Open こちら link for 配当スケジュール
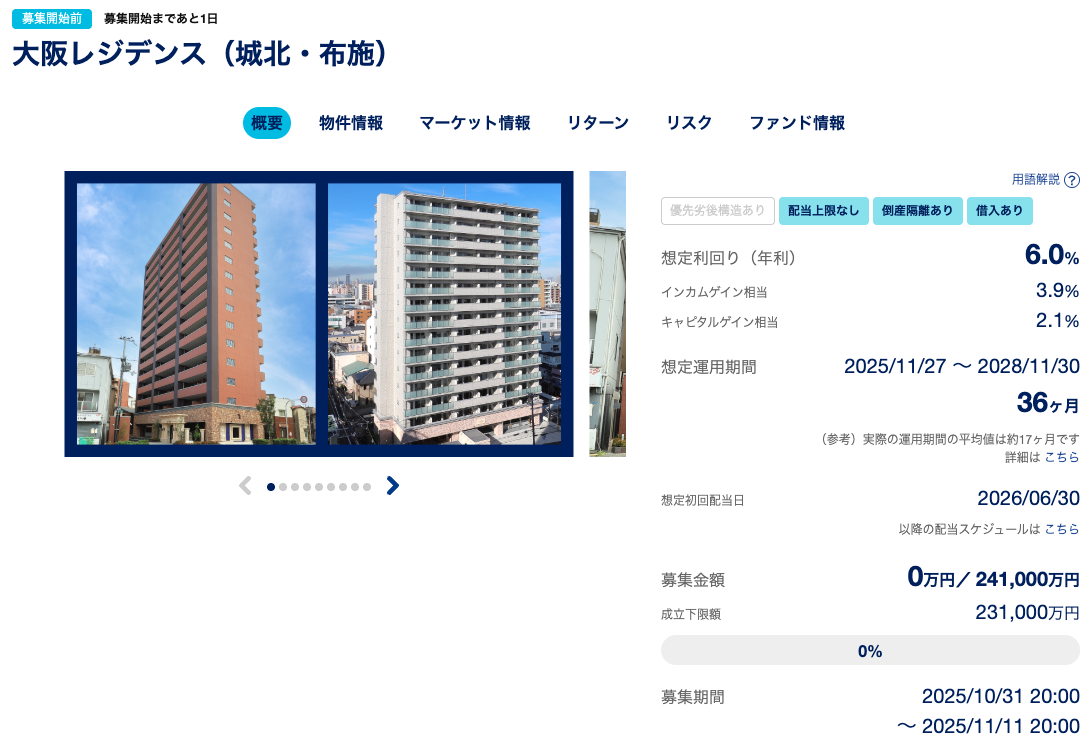The height and width of the screenshot is (746, 1088). [x=1062, y=529]
